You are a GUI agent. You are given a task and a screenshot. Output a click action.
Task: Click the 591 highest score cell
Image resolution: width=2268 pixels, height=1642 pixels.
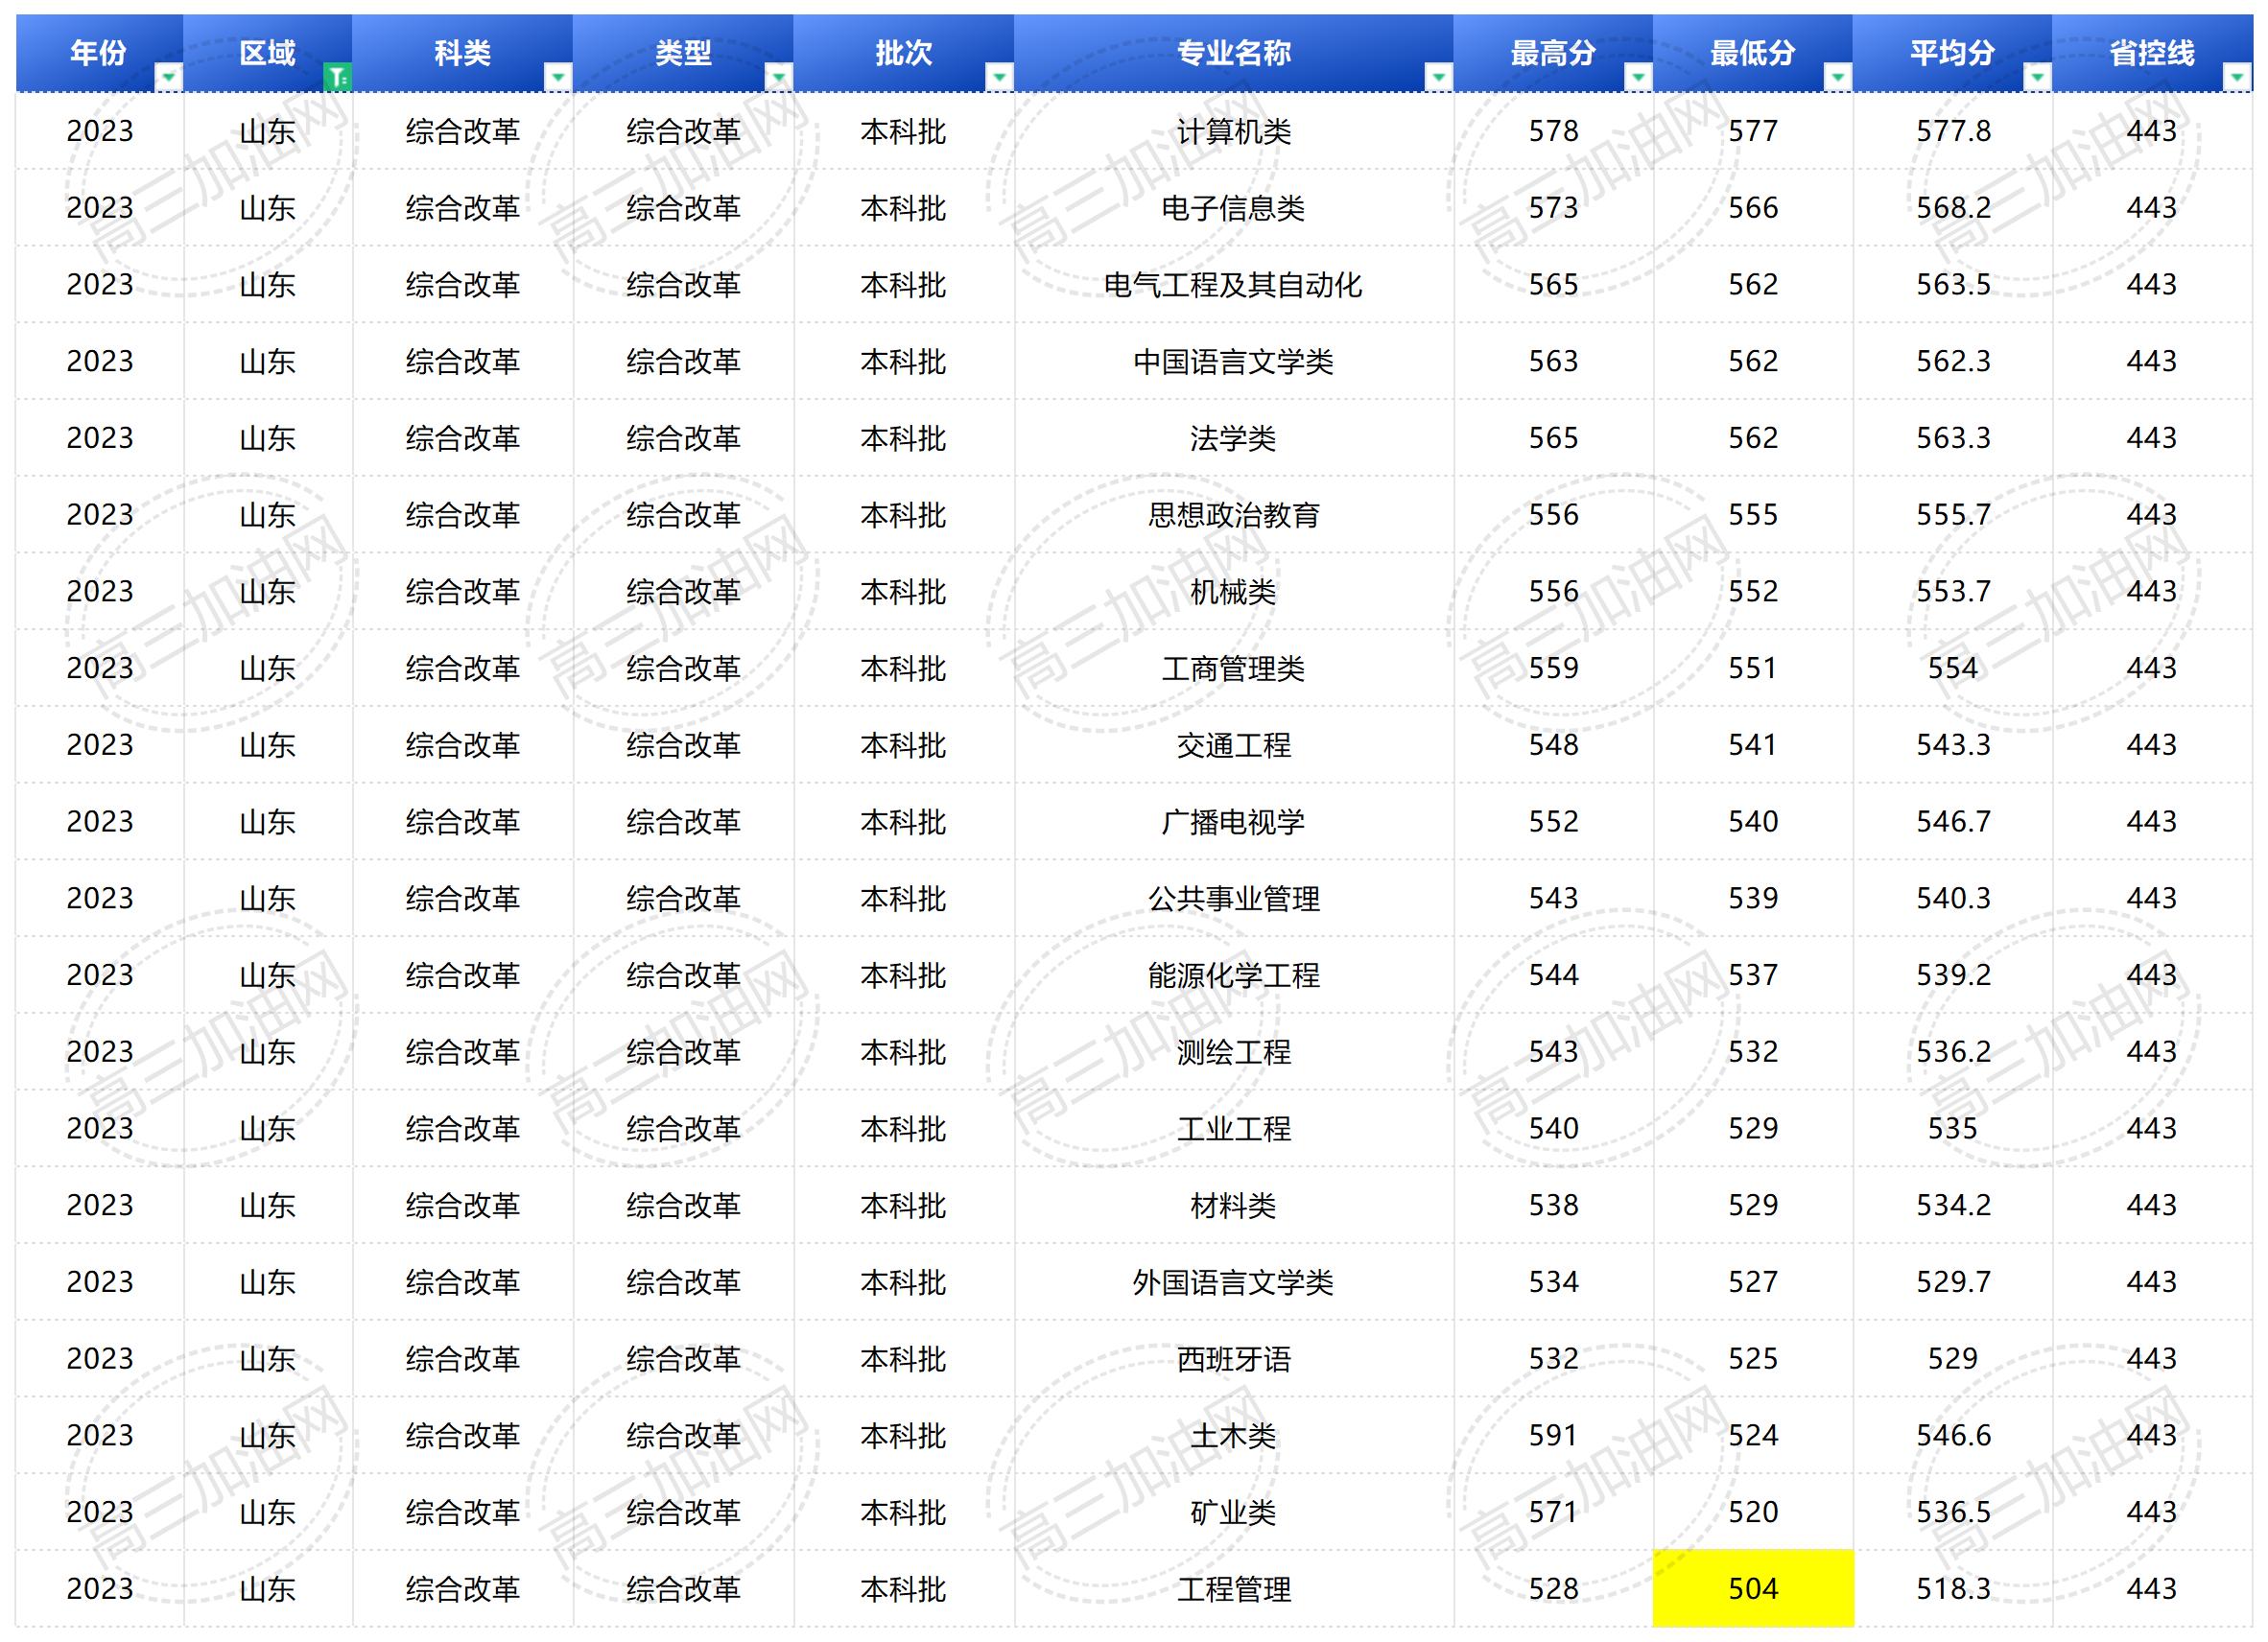coord(1554,1436)
